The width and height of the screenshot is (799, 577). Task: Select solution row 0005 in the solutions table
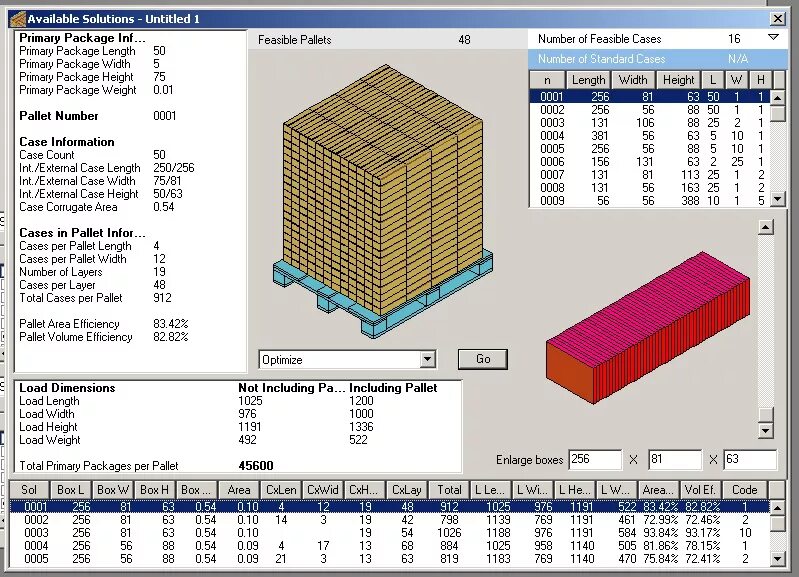click(x=389, y=559)
